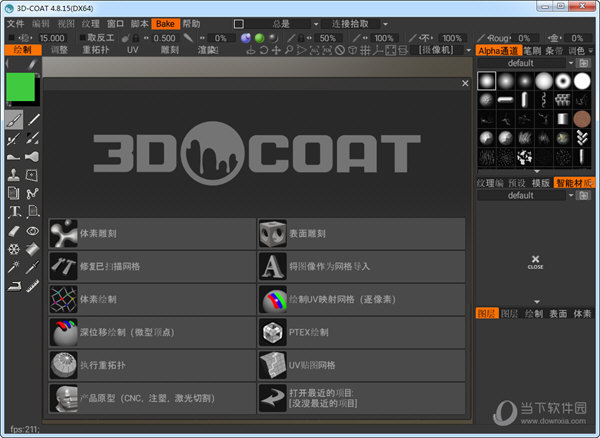Viewport: 600px width, 438px height.
Task: Start PTEX painting (PTEX绘制)
Action: point(362,332)
